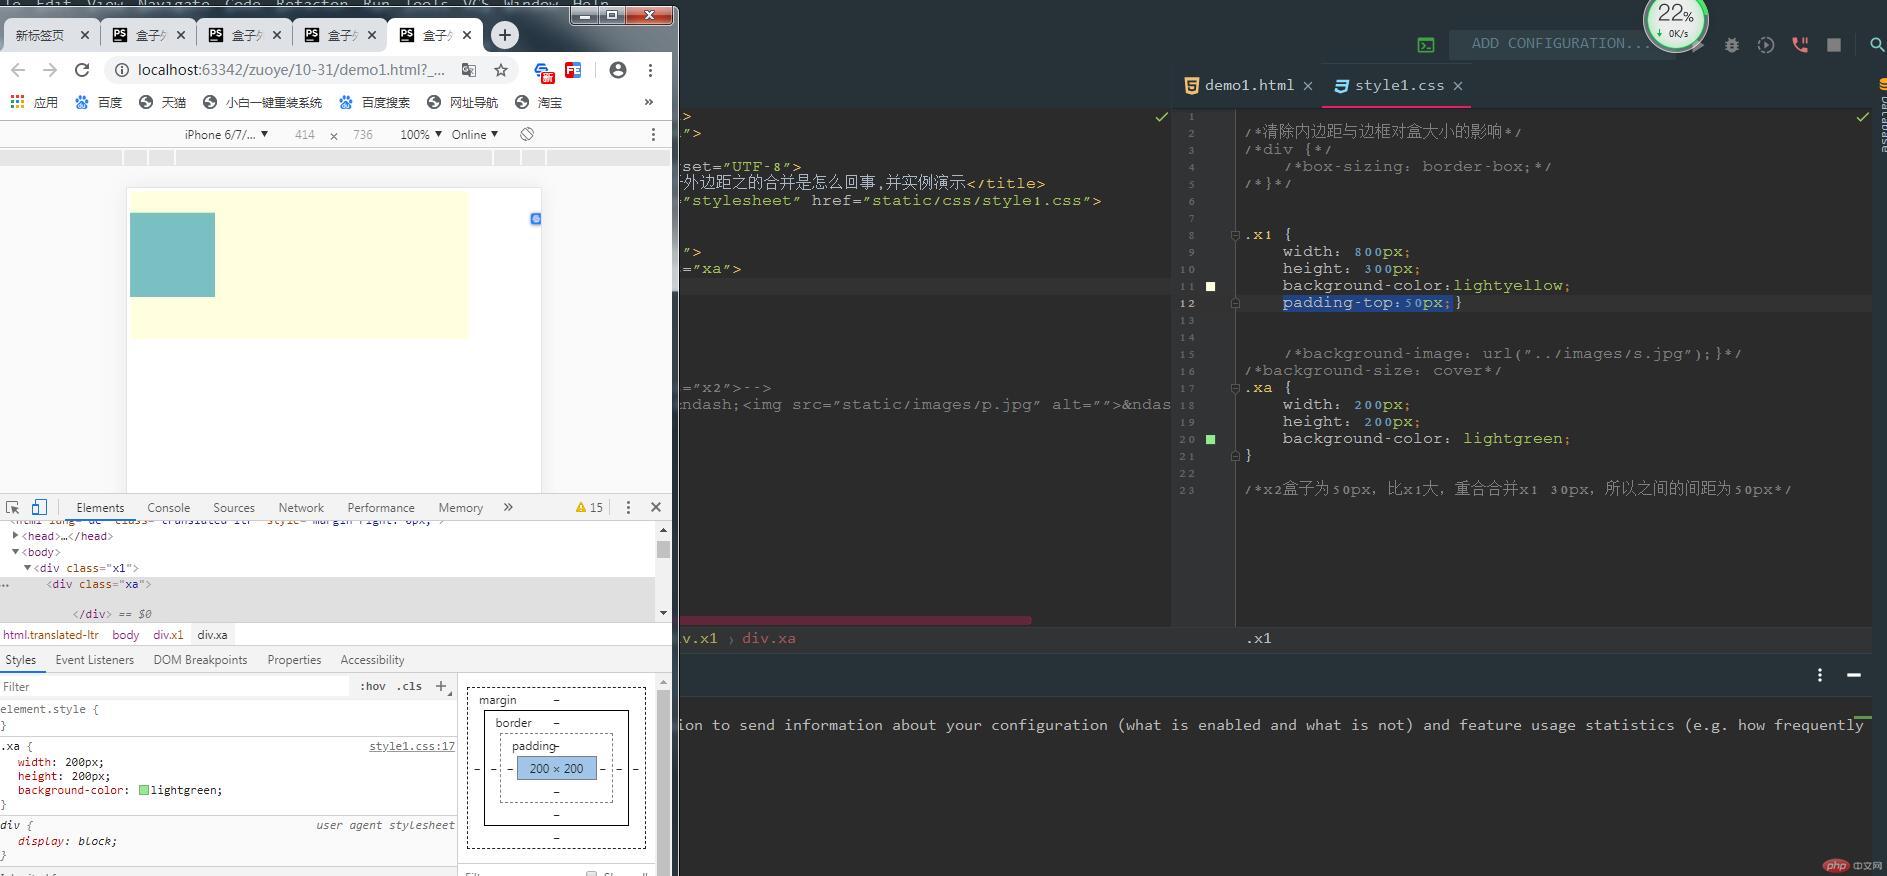
Task: Click the rotate device icon
Action: coord(527,134)
